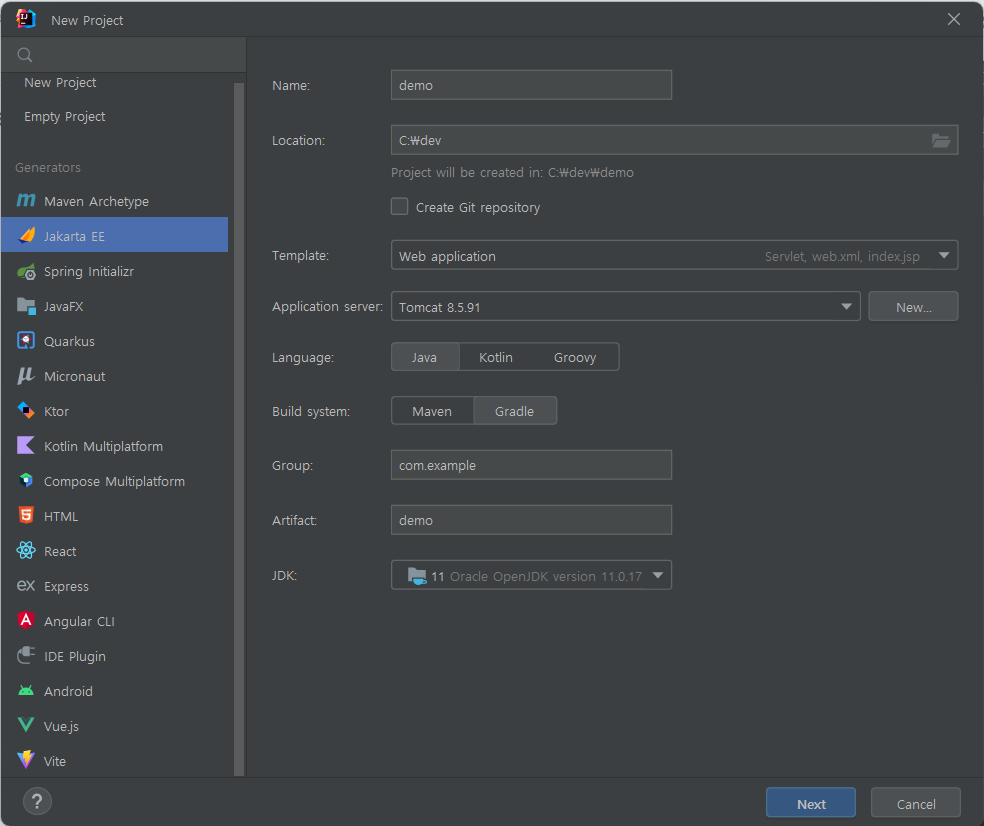Screen dimensions: 984x826
Task: Click the Tomcat 8.5.91 server combo box
Action: pos(625,306)
